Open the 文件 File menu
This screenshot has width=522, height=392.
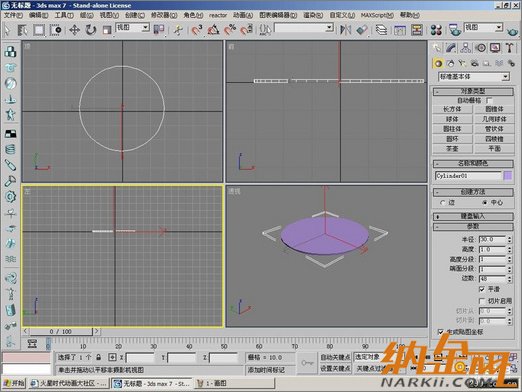point(13,15)
